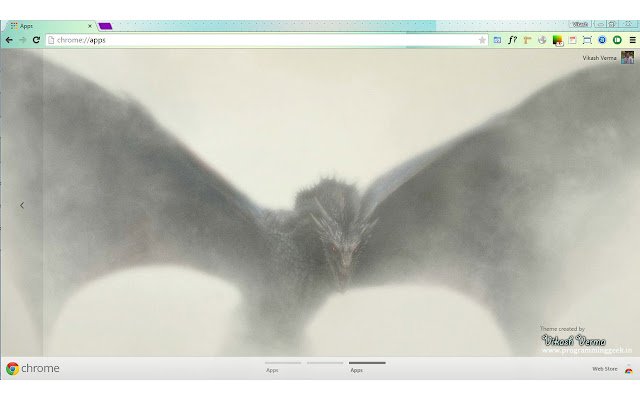640x400 pixels.
Task: Open the WhatFont 'f?' extension
Action: pos(512,40)
